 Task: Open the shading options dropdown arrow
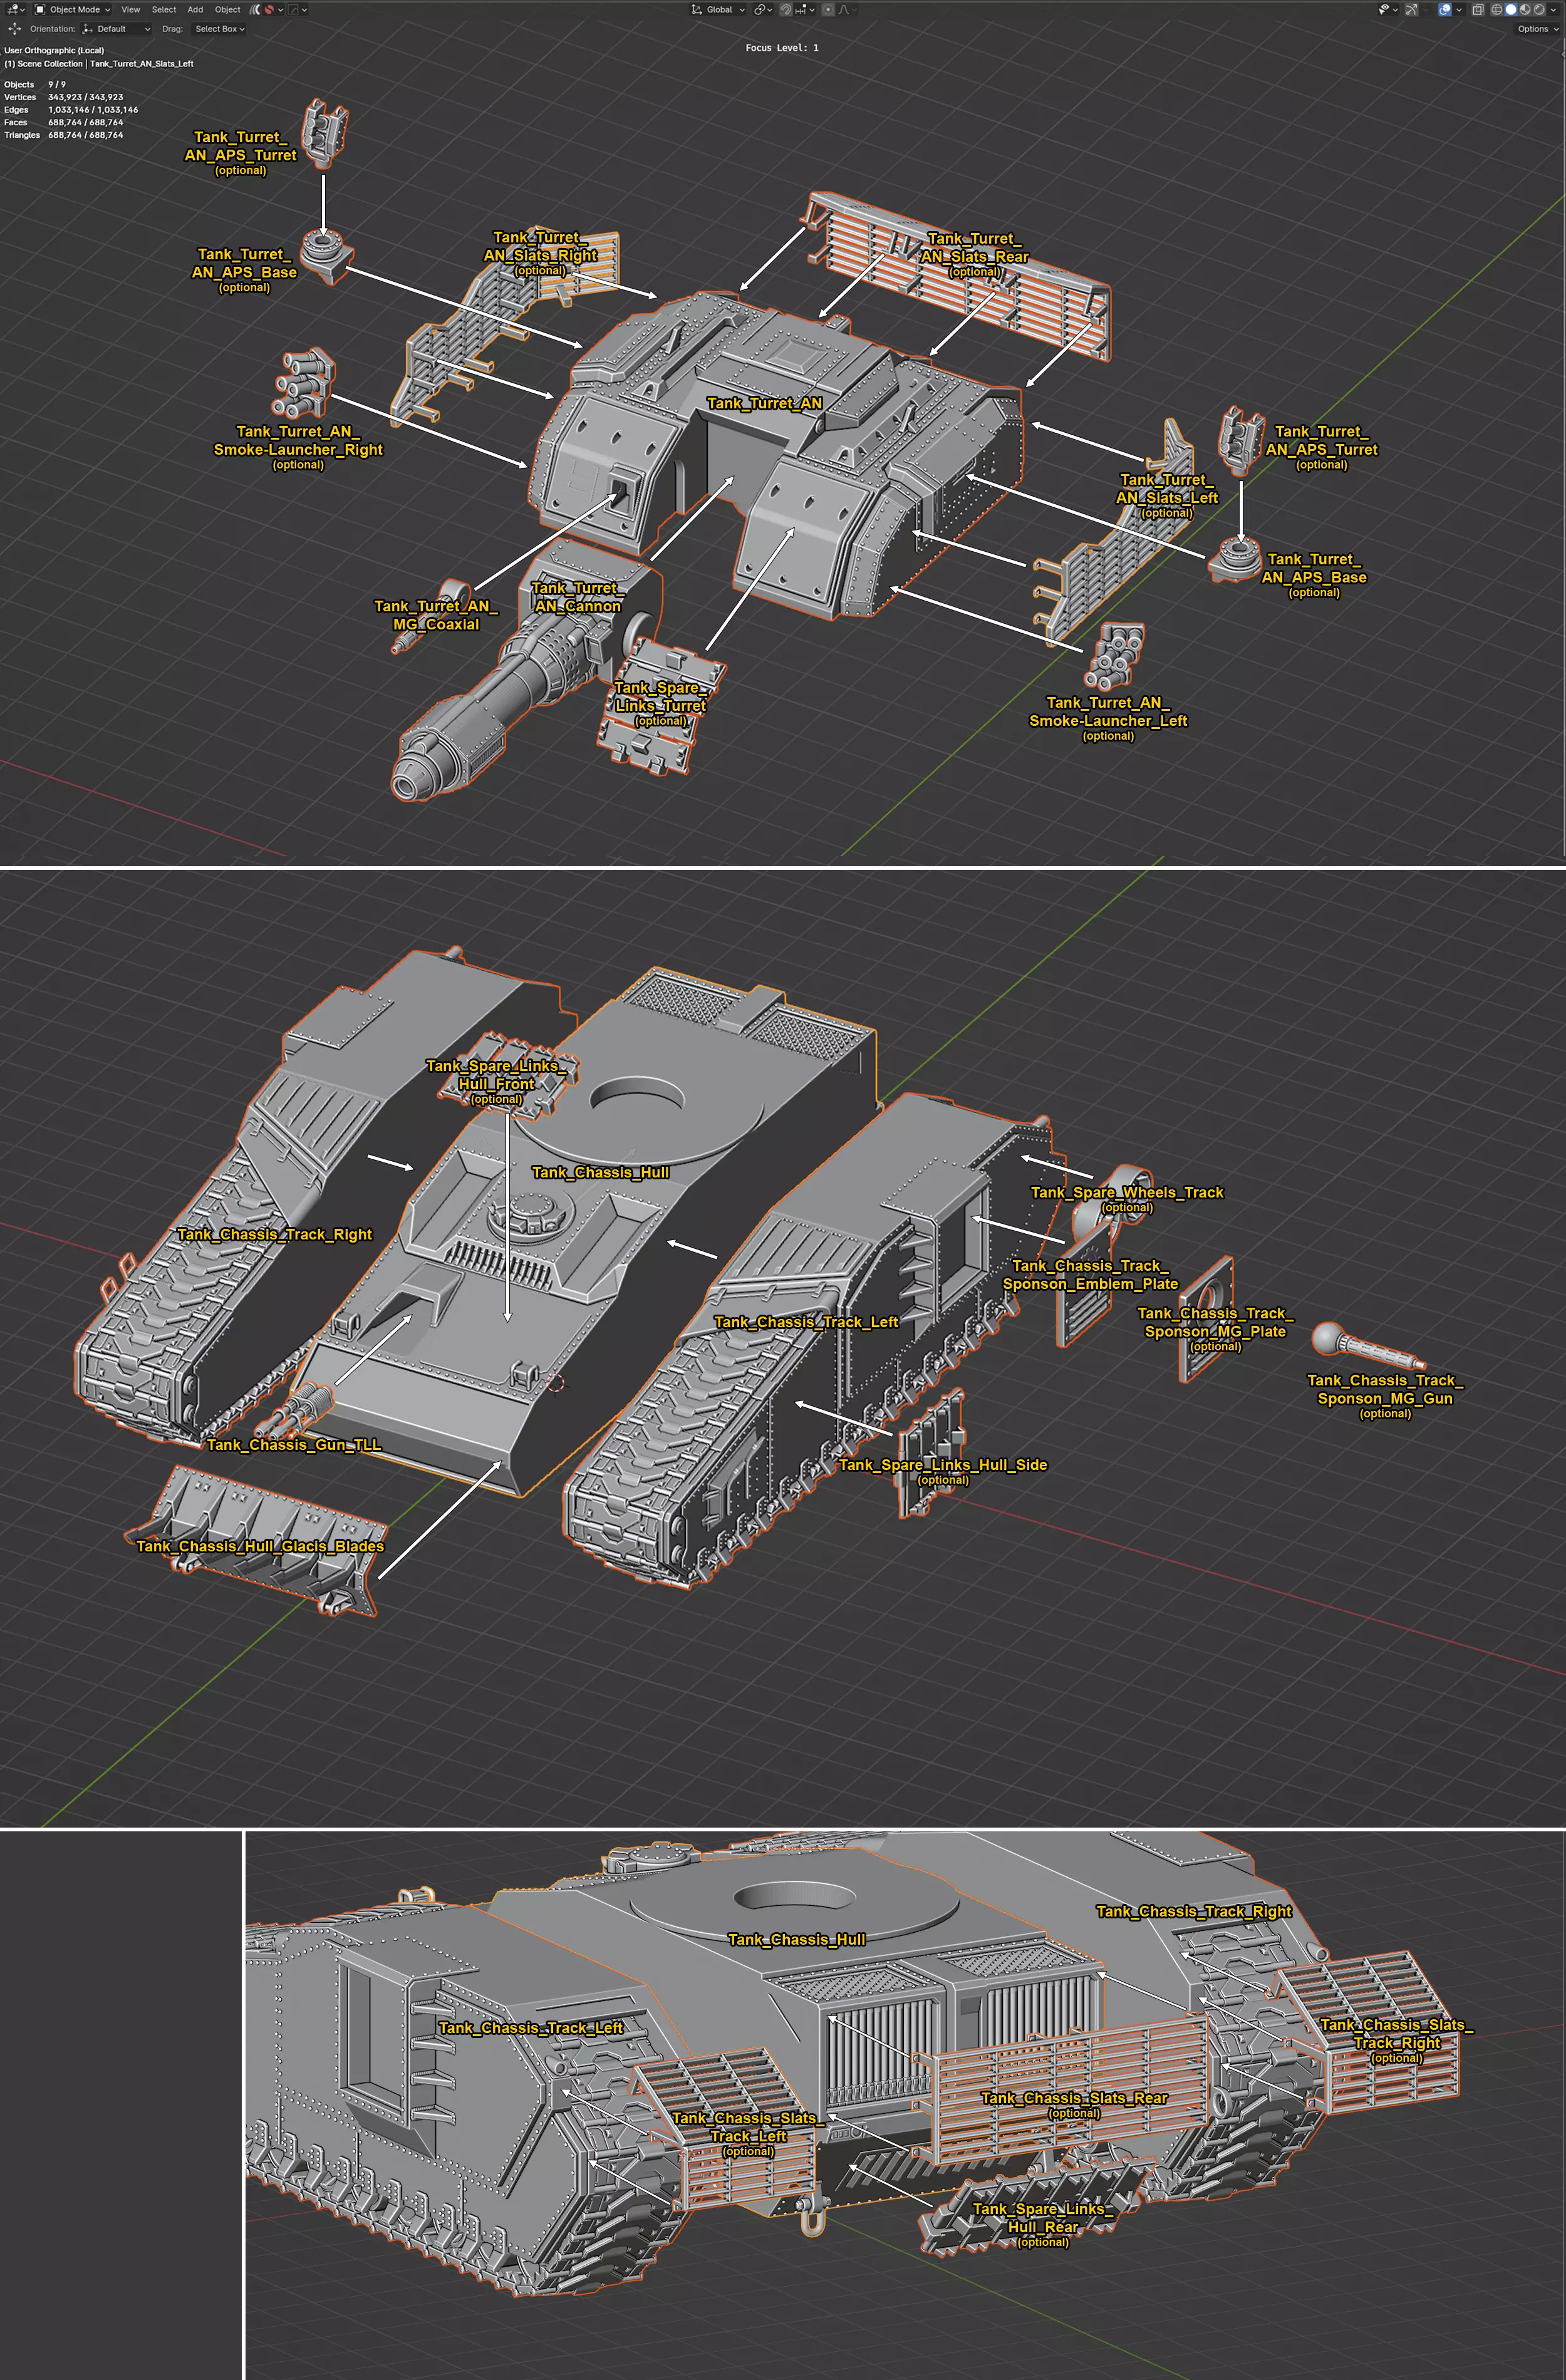pyautogui.click(x=1553, y=9)
